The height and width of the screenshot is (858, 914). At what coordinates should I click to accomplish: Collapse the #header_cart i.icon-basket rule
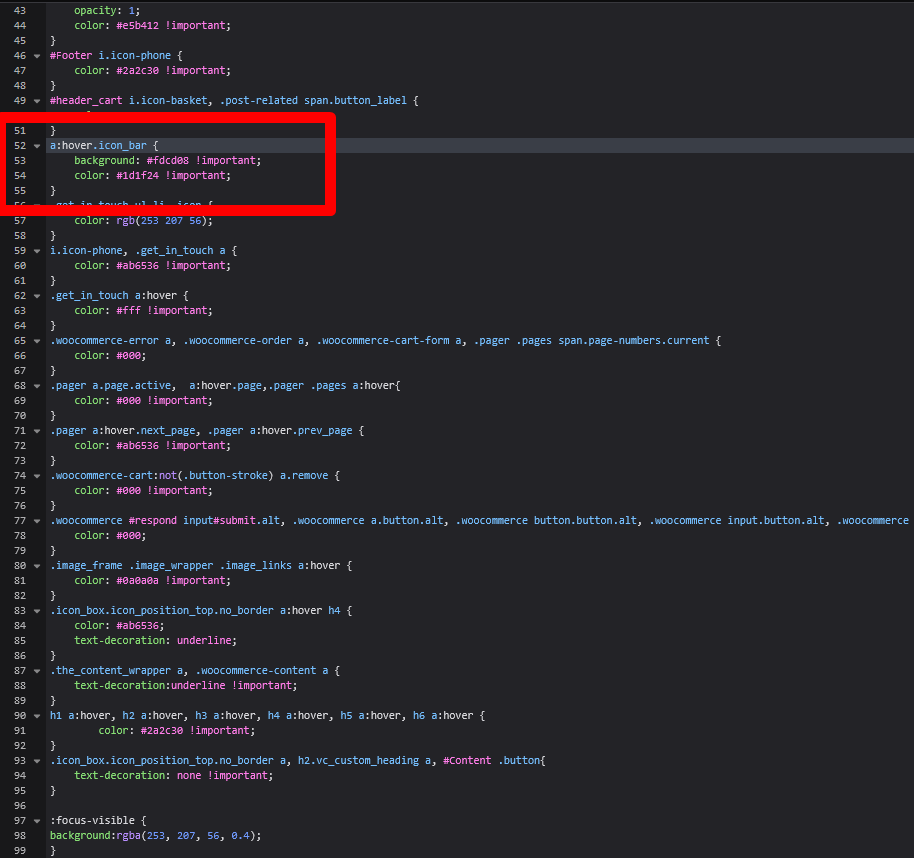(x=37, y=100)
